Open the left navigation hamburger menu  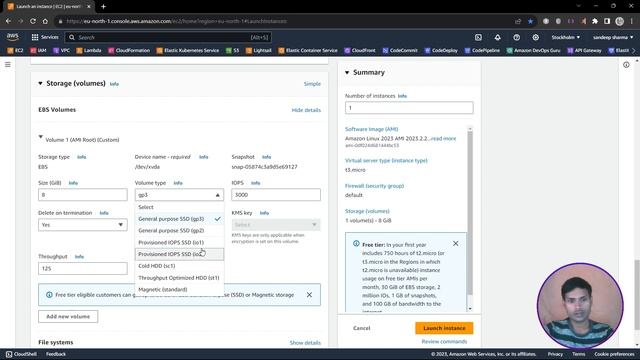[x=8, y=64]
